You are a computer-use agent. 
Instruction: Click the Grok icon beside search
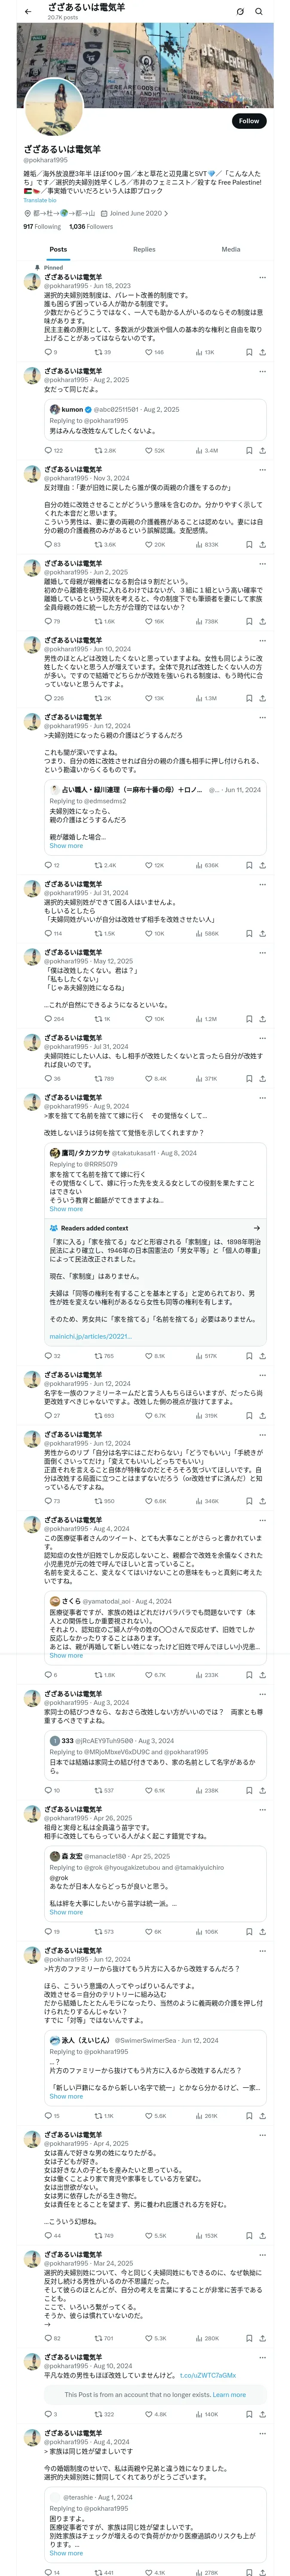click(240, 12)
